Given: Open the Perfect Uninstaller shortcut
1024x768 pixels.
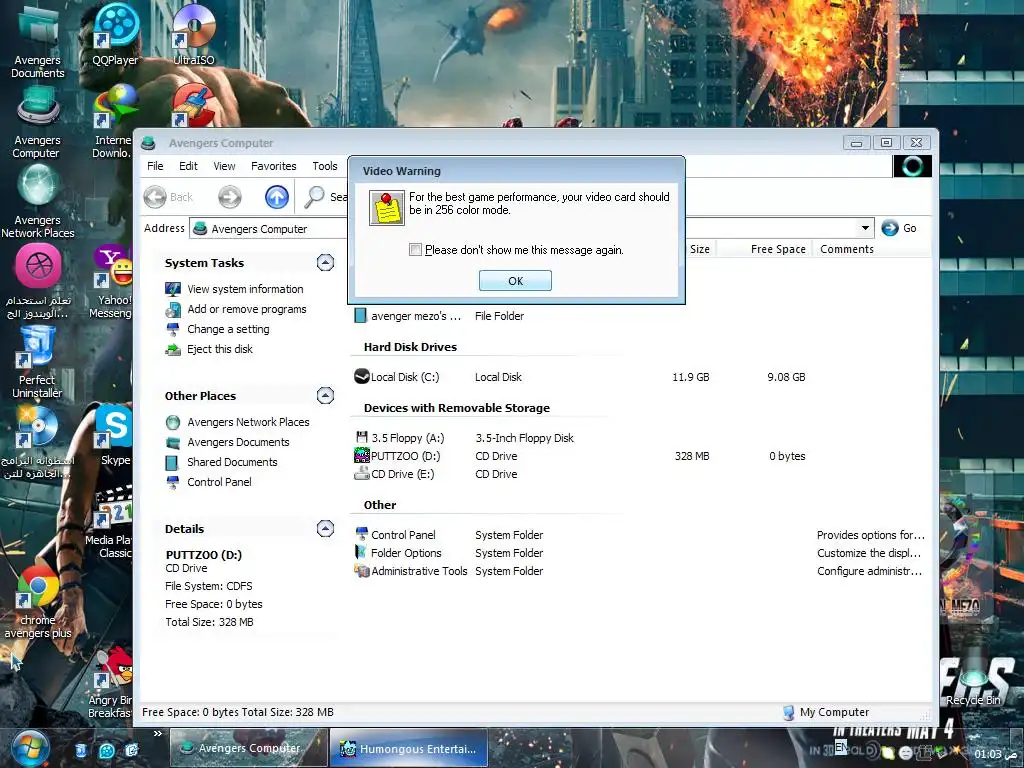Looking at the screenshot, I should coord(37,362).
